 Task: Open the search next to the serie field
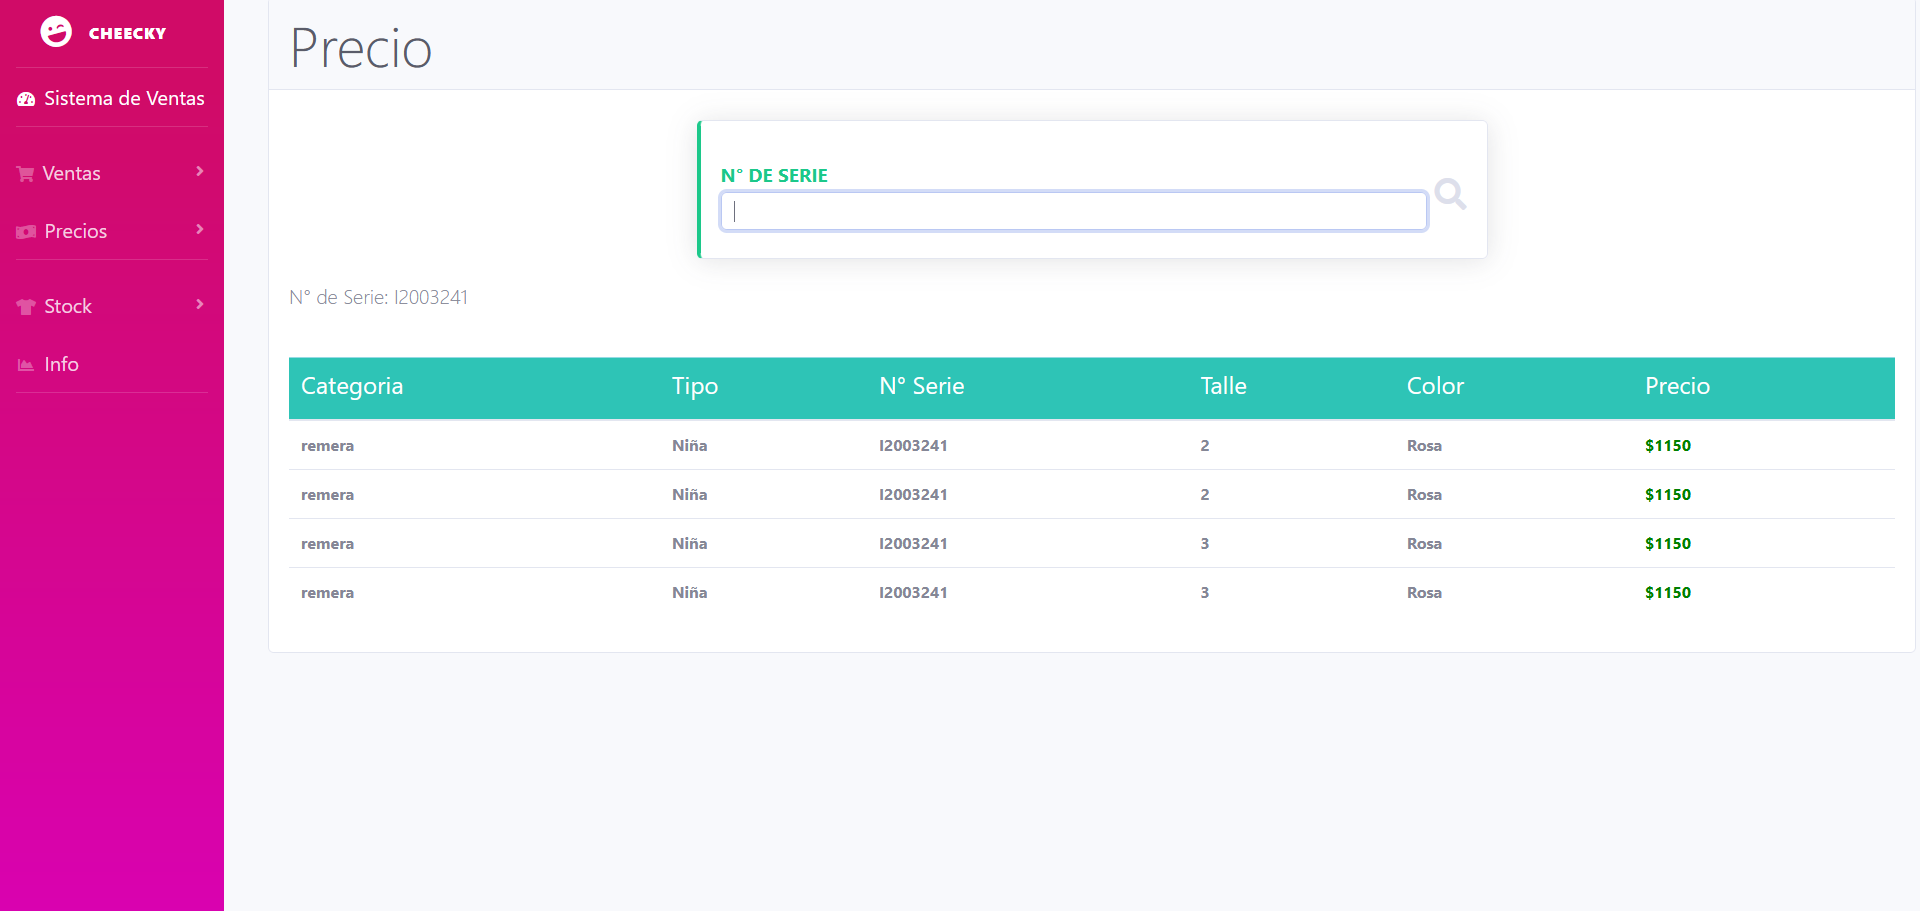coord(1449,194)
